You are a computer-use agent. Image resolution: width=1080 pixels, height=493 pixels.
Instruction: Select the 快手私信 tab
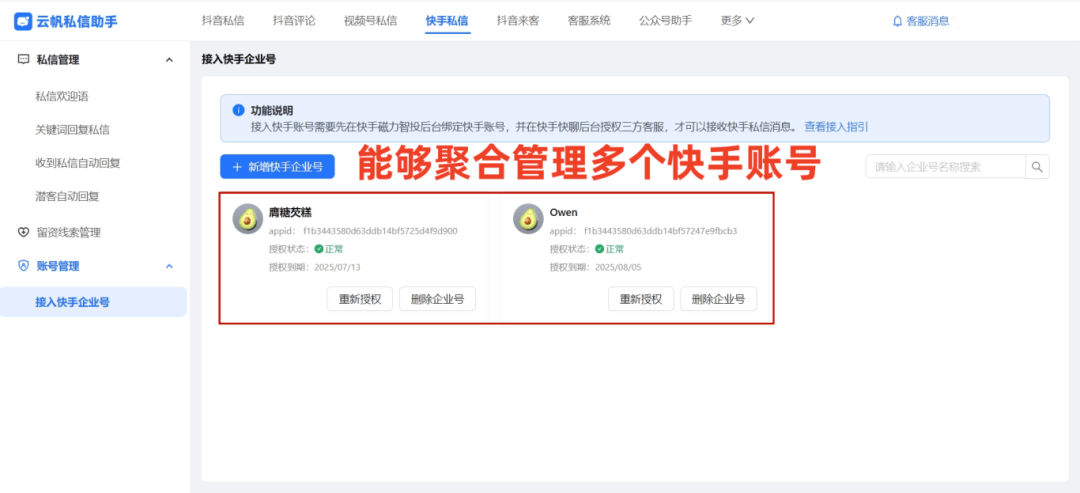tap(448, 21)
